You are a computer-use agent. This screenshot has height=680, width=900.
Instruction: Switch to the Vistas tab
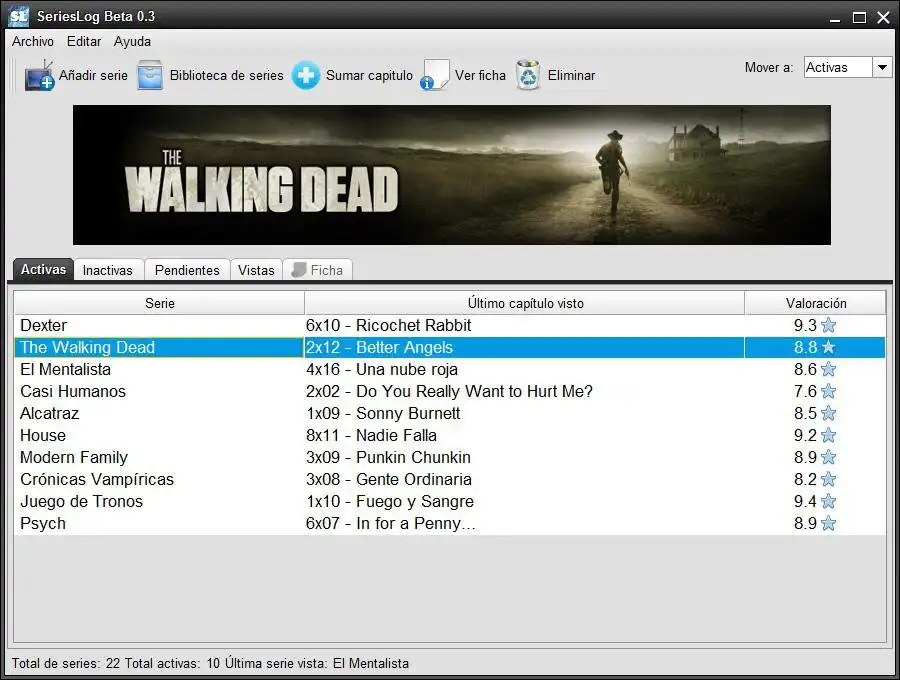tap(256, 270)
